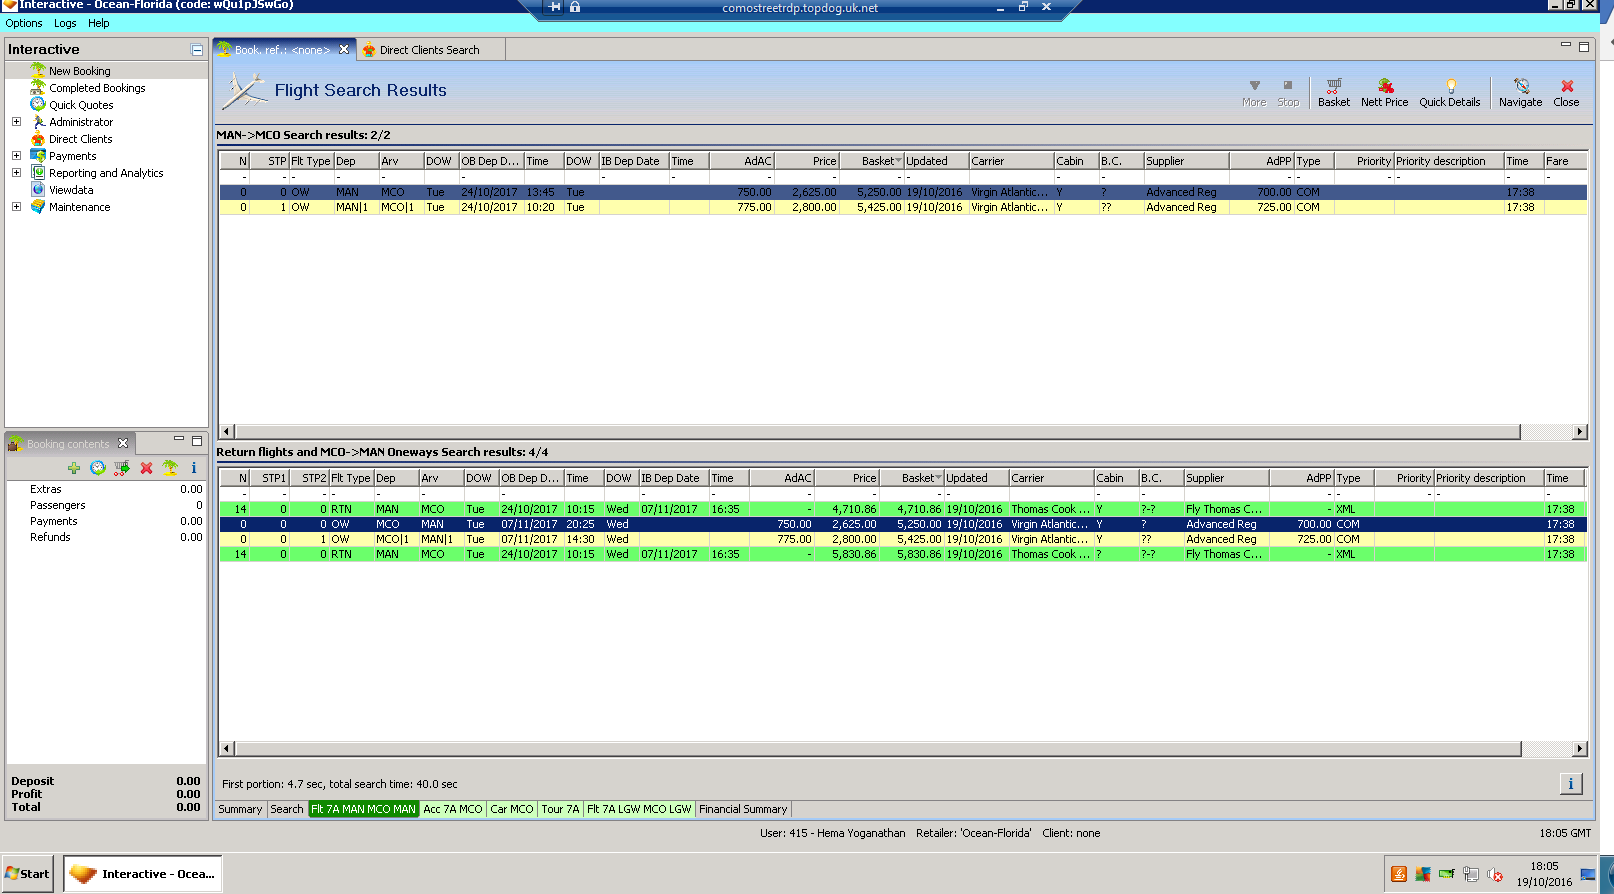Maximize the Booking contents panel
This screenshot has height=894, width=1614.
click(197, 440)
